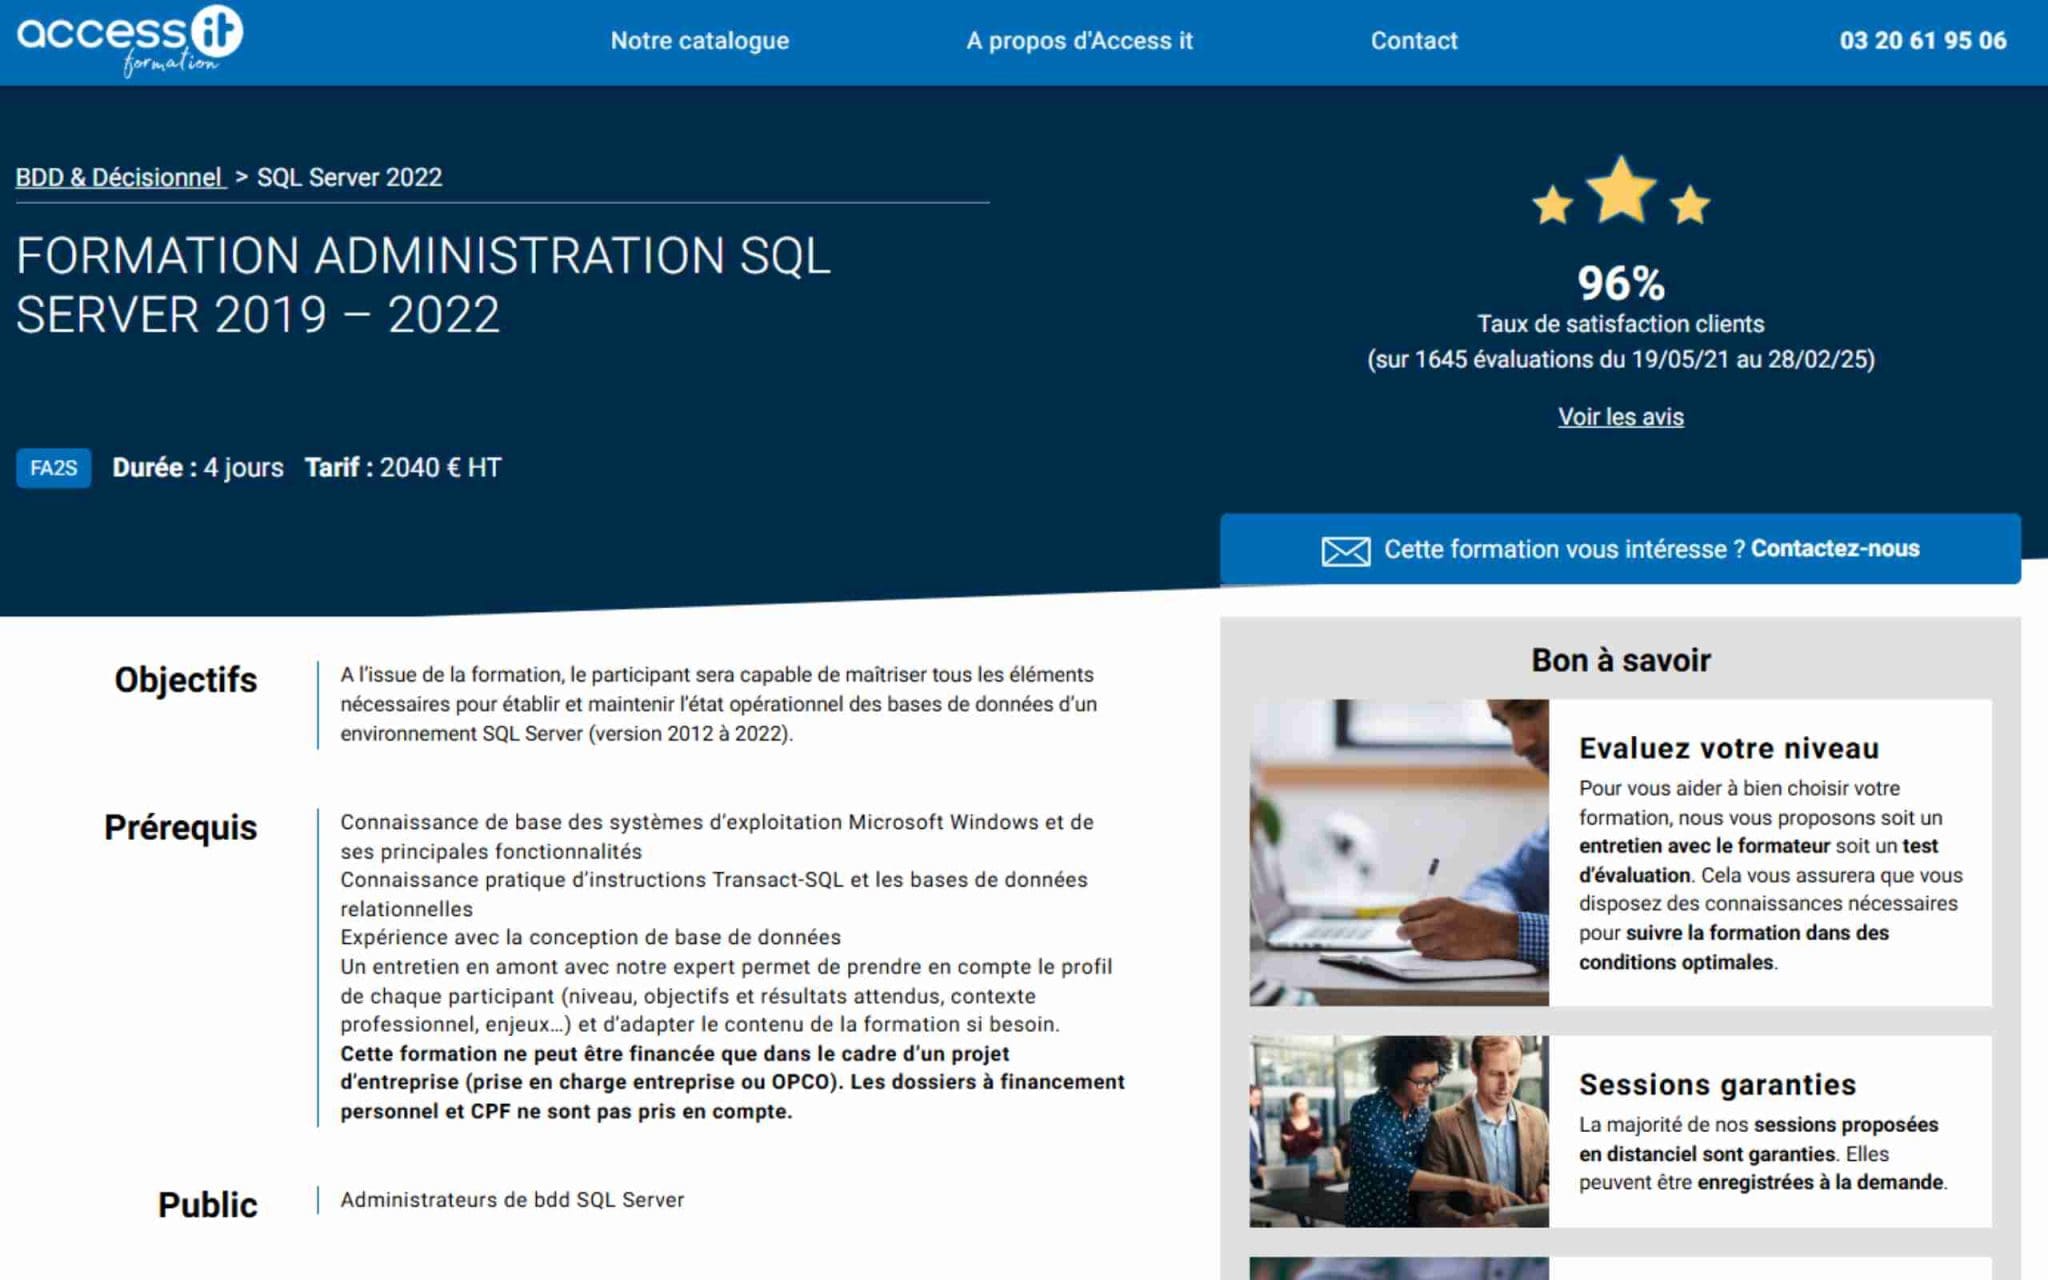Click the Access it formation logo

129,41
